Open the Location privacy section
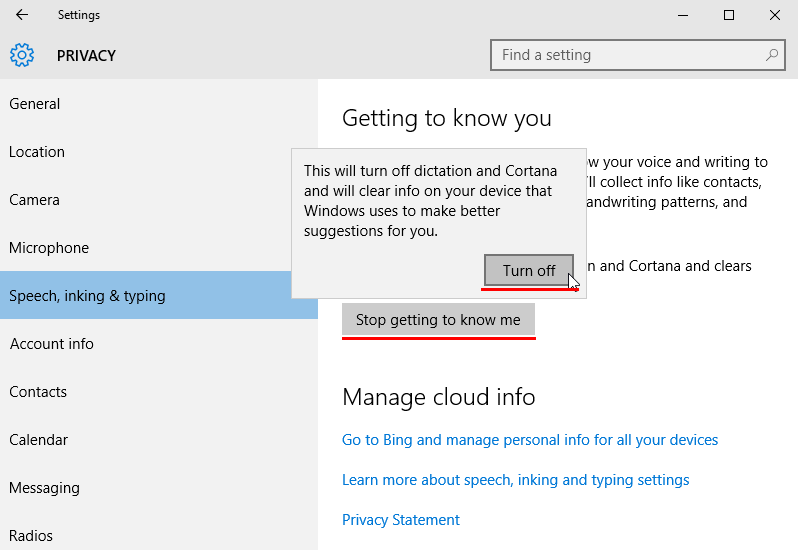The width and height of the screenshot is (798, 550). 159,152
